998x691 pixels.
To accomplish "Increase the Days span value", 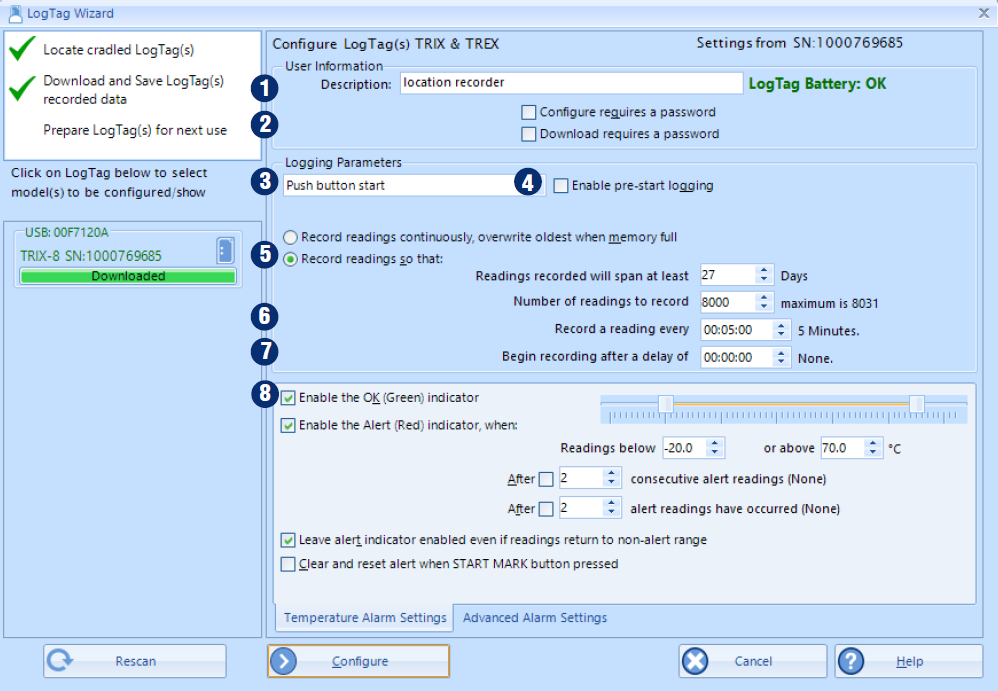I will (x=764, y=270).
